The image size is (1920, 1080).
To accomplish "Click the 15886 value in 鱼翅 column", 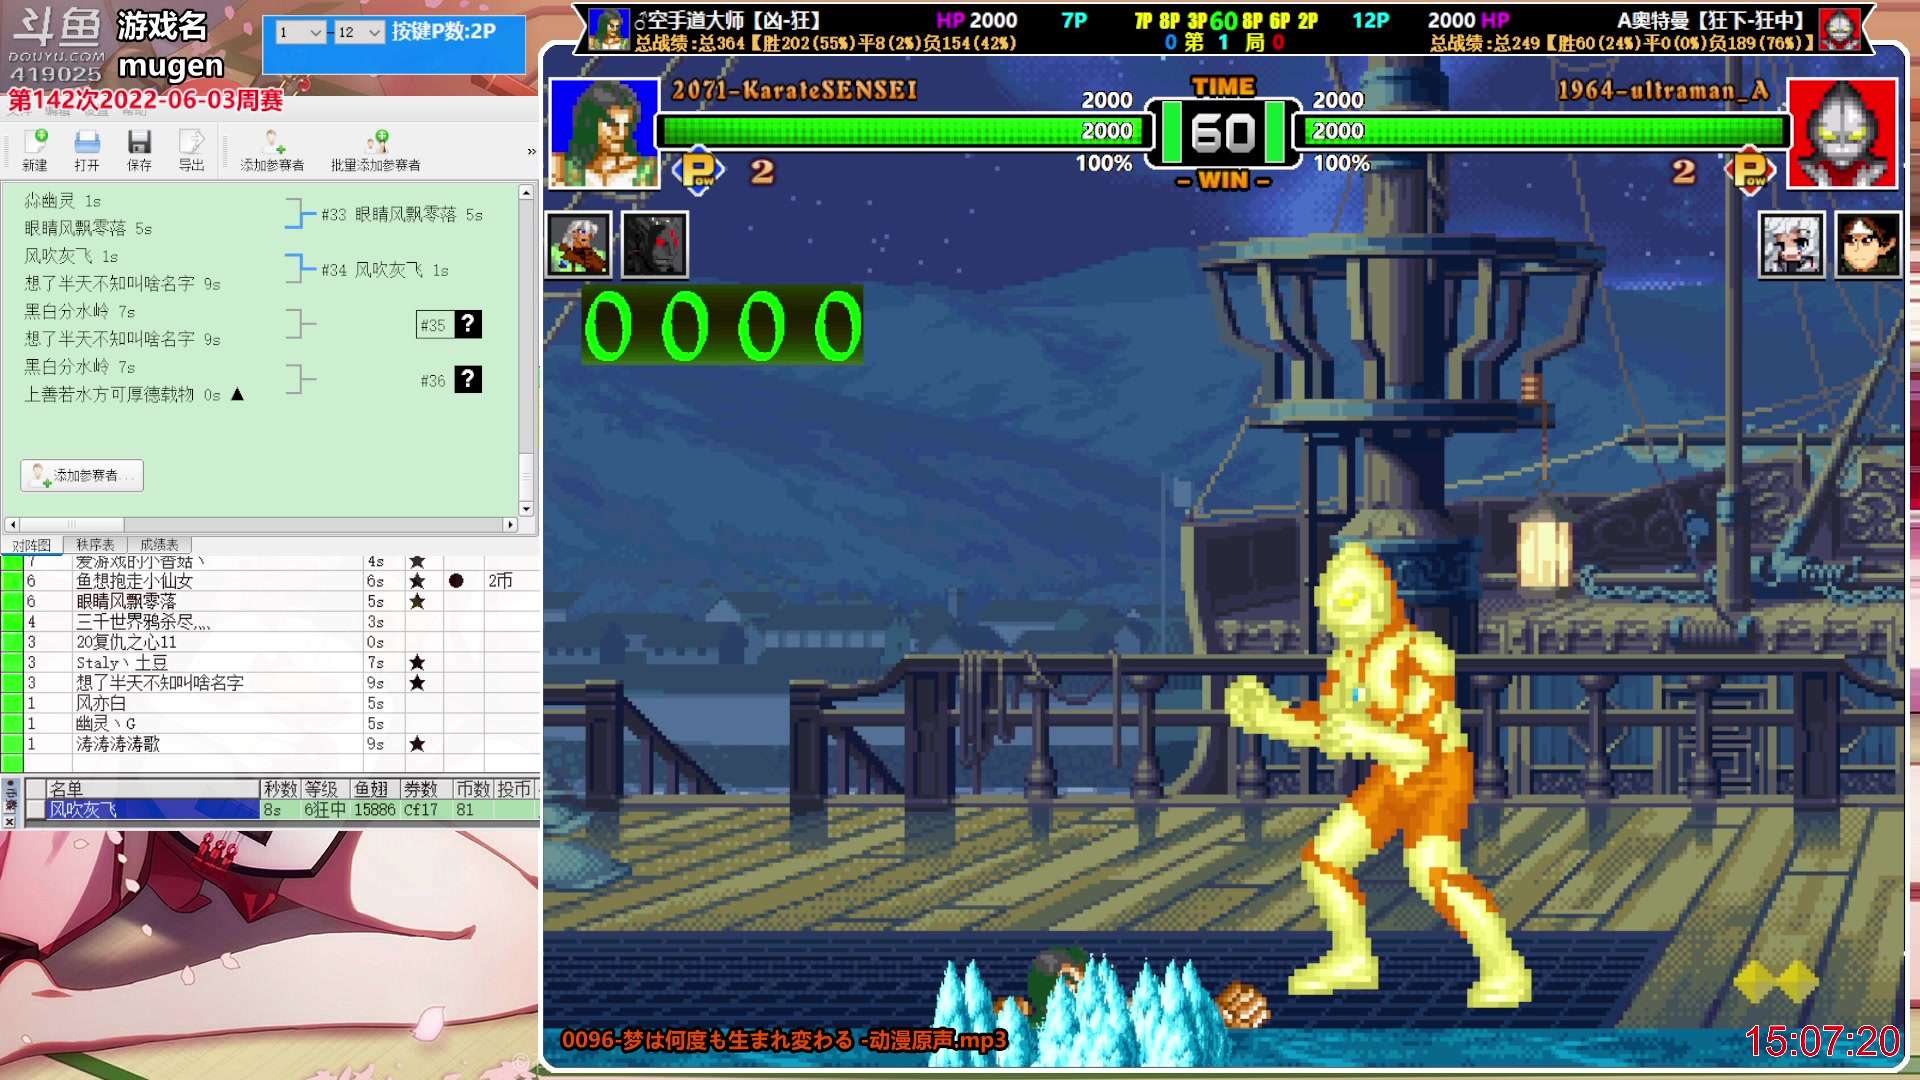I will tap(375, 810).
